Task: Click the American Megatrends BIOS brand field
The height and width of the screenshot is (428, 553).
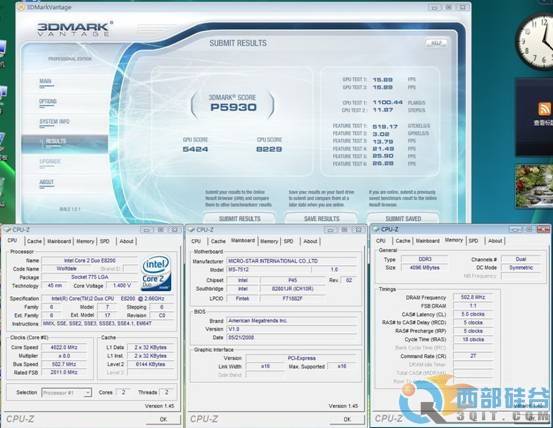Action: [291, 321]
